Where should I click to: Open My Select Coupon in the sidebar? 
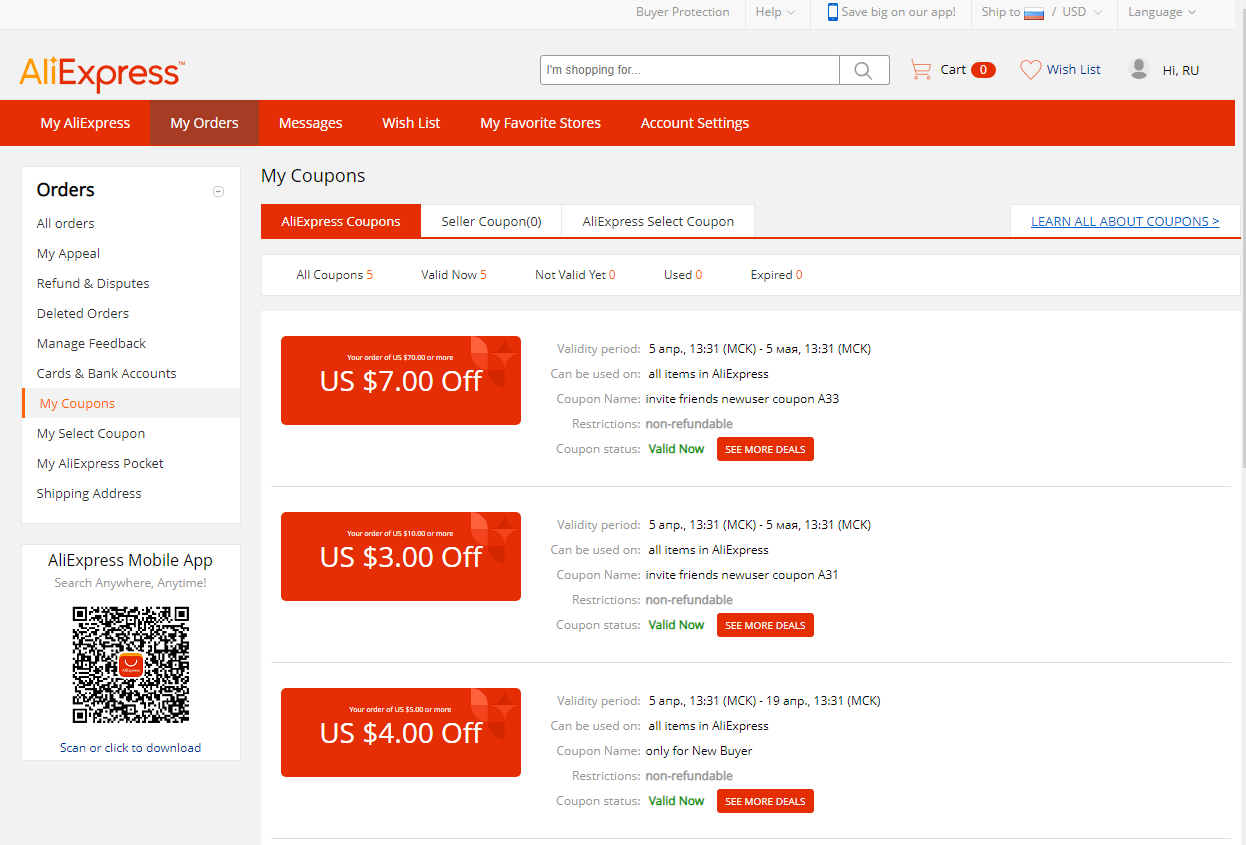tap(91, 433)
